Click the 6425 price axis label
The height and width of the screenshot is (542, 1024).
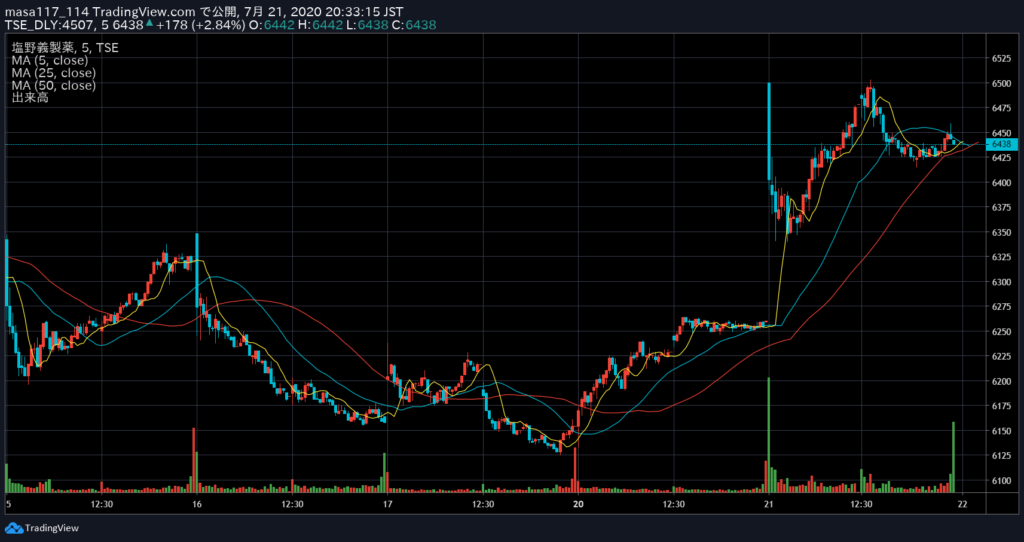[x=1001, y=157]
